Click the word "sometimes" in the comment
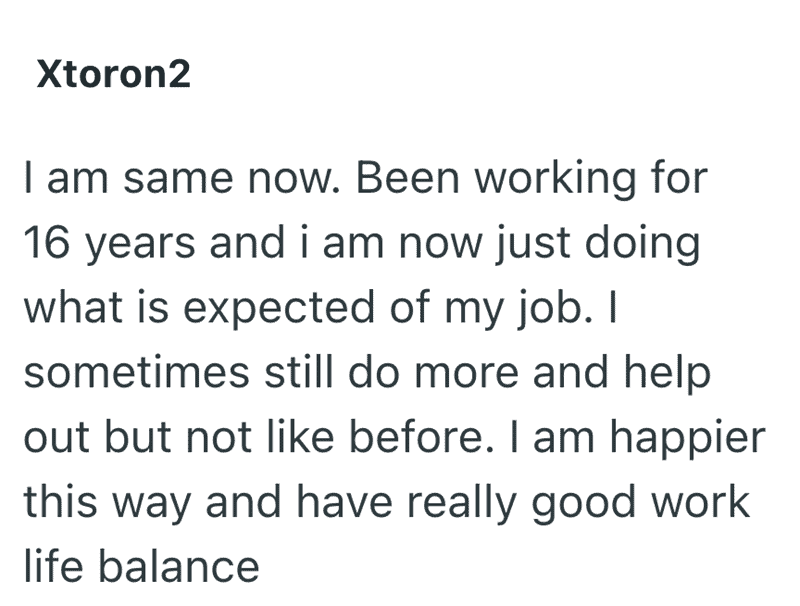800x606 pixels. 137,372
